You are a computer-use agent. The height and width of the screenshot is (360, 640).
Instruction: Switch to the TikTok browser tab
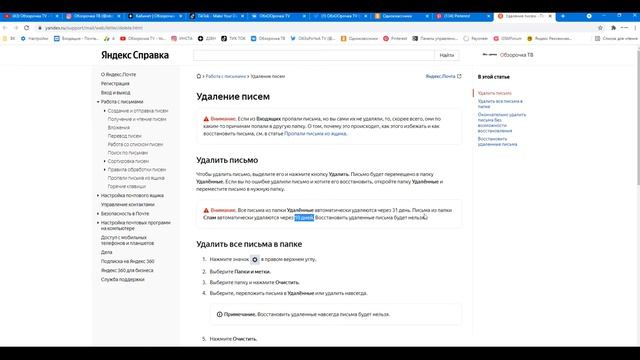(217, 16)
